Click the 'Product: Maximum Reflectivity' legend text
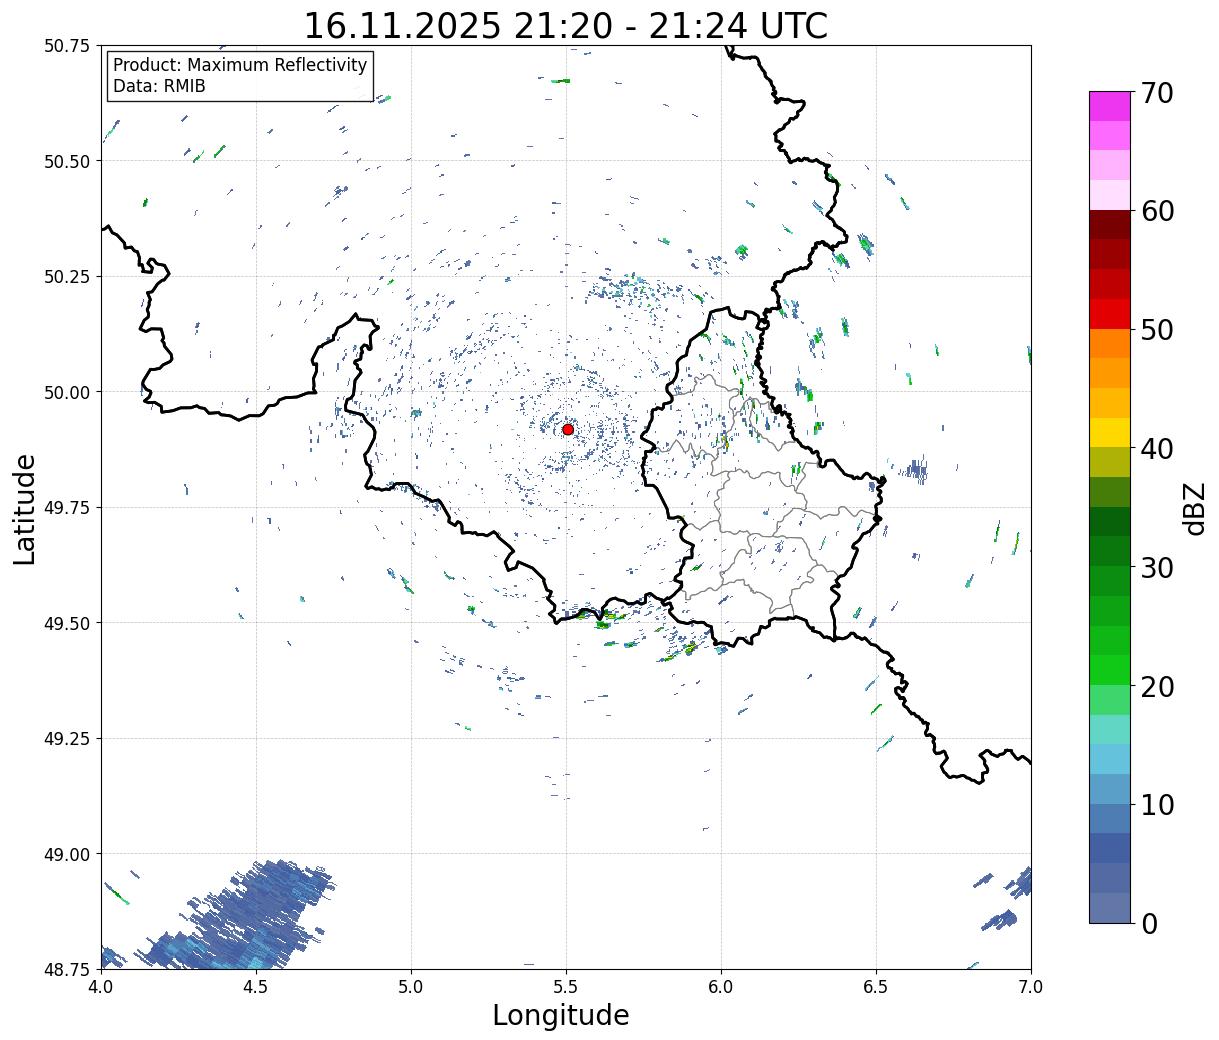This screenshot has width=1219, height=1040. point(240,65)
